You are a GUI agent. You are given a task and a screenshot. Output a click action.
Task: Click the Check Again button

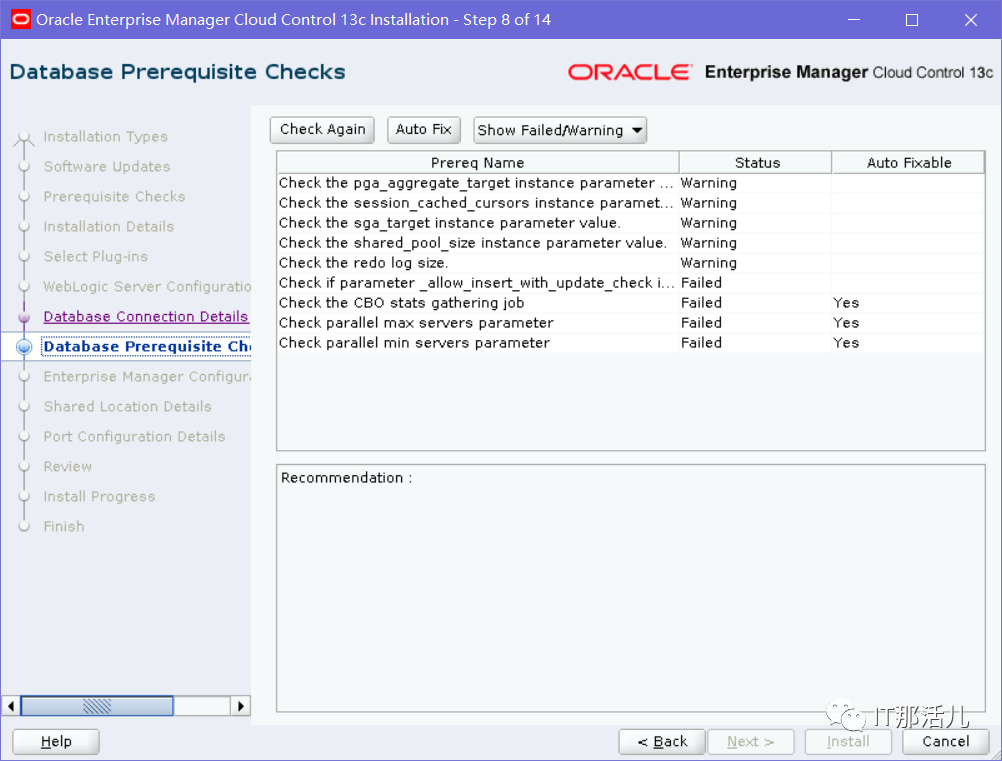(322, 130)
